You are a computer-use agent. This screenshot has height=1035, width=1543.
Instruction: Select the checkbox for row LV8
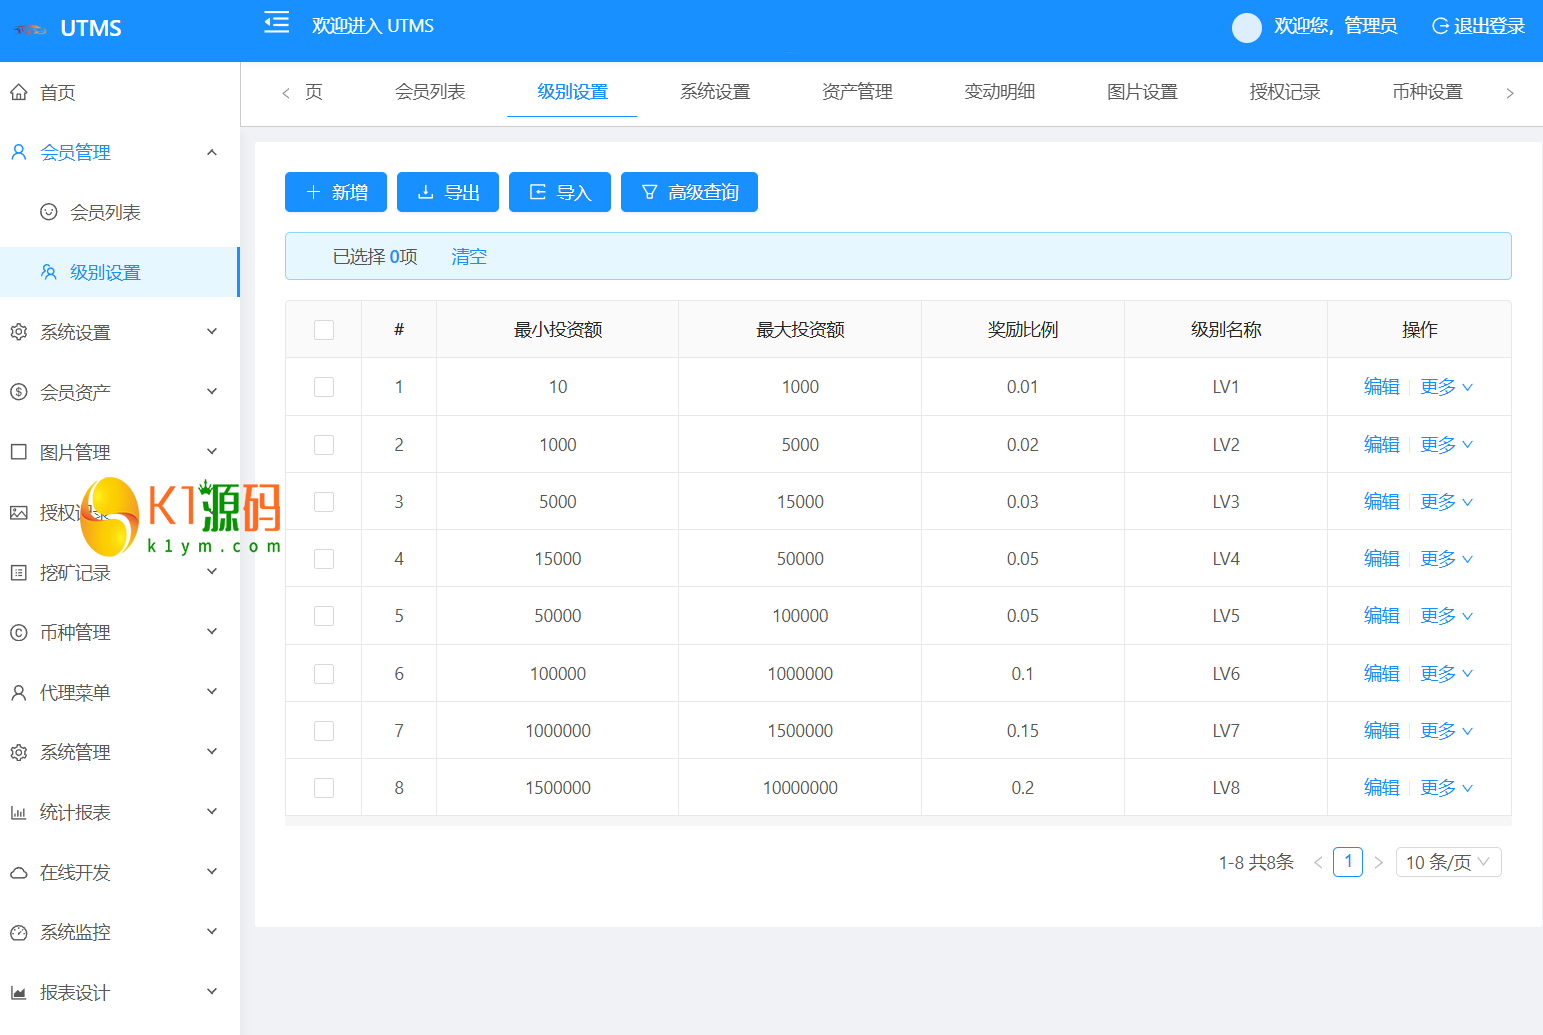(x=324, y=788)
